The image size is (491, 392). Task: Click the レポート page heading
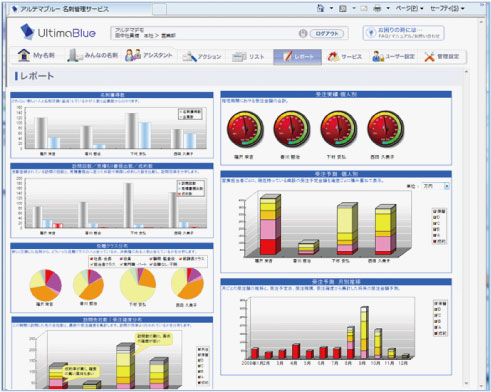pyautogui.click(x=36, y=76)
